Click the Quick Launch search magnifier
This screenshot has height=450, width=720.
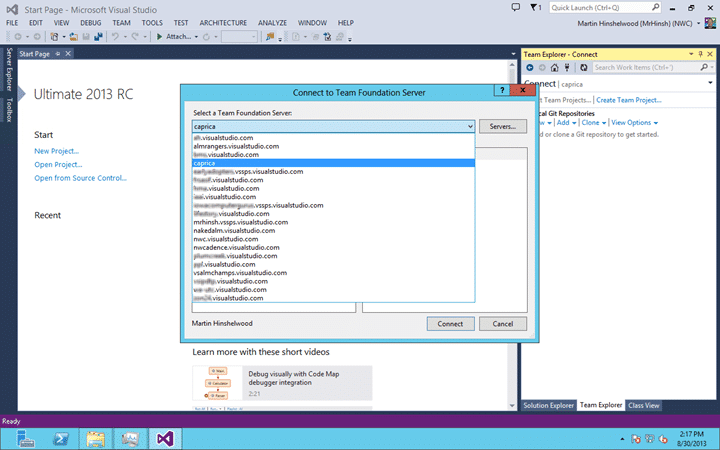[x=655, y=7]
